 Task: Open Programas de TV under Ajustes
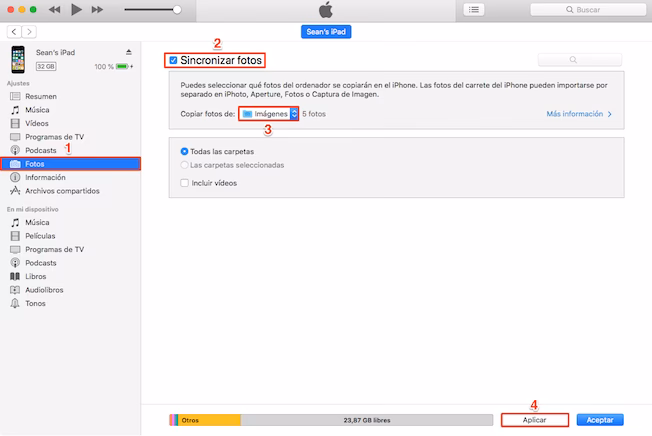(70, 137)
